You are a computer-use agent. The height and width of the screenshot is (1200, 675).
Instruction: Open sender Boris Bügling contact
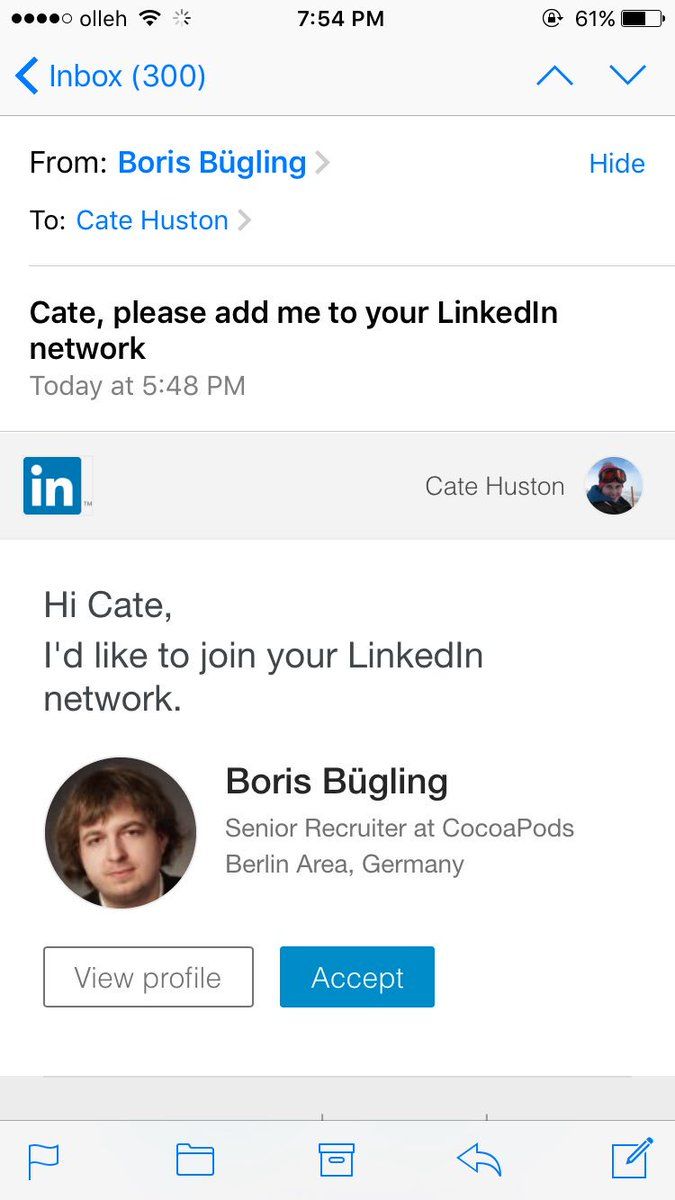point(212,163)
